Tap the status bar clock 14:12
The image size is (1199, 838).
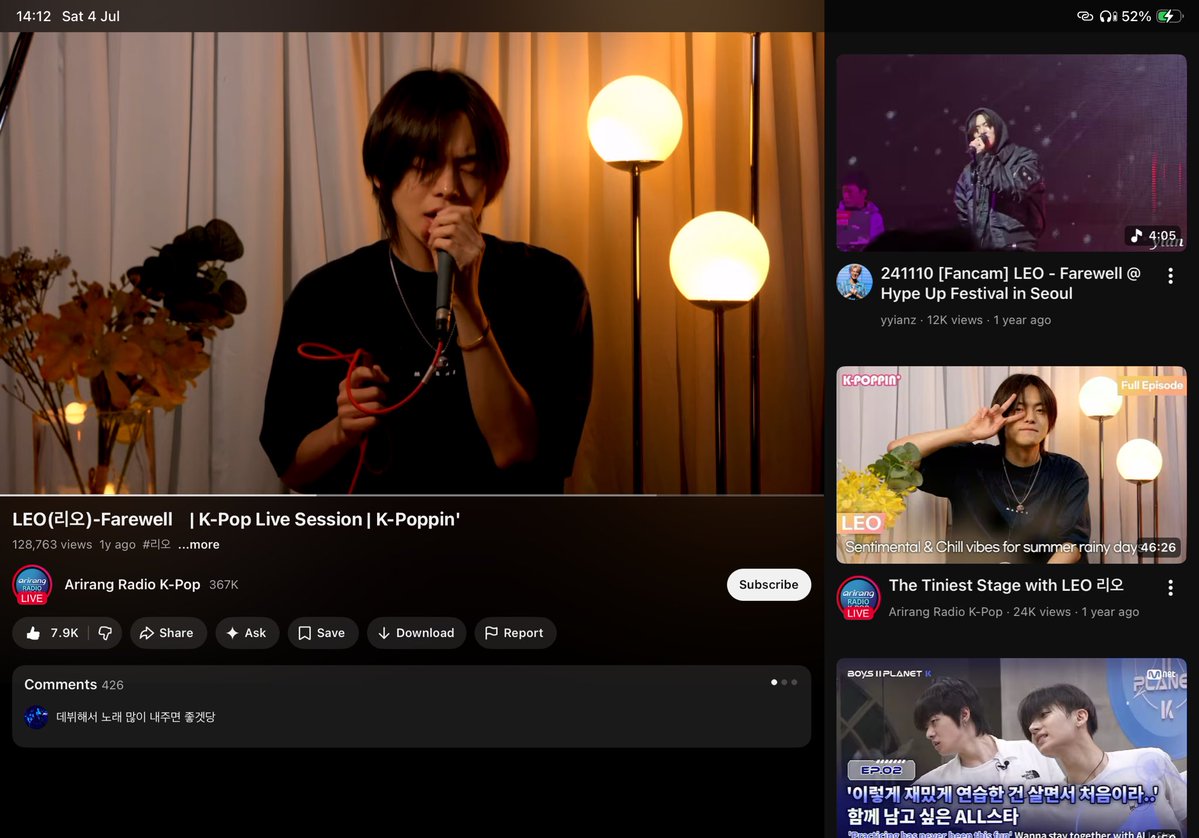(x=34, y=16)
